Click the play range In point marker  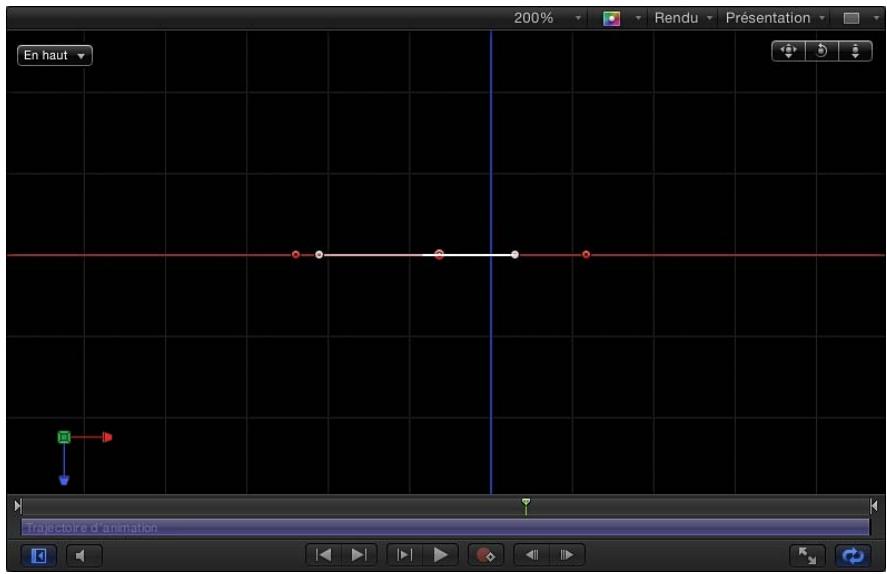[18, 506]
